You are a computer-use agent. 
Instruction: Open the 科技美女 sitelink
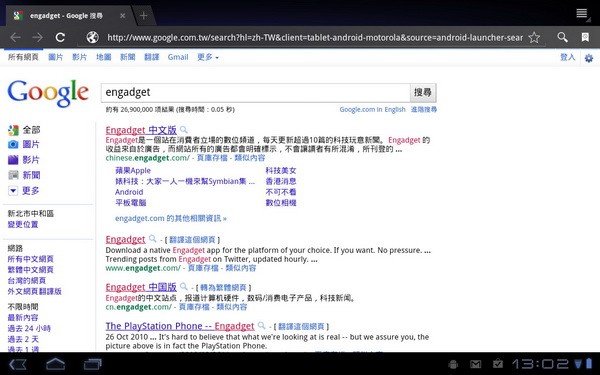(x=281, y=171)
